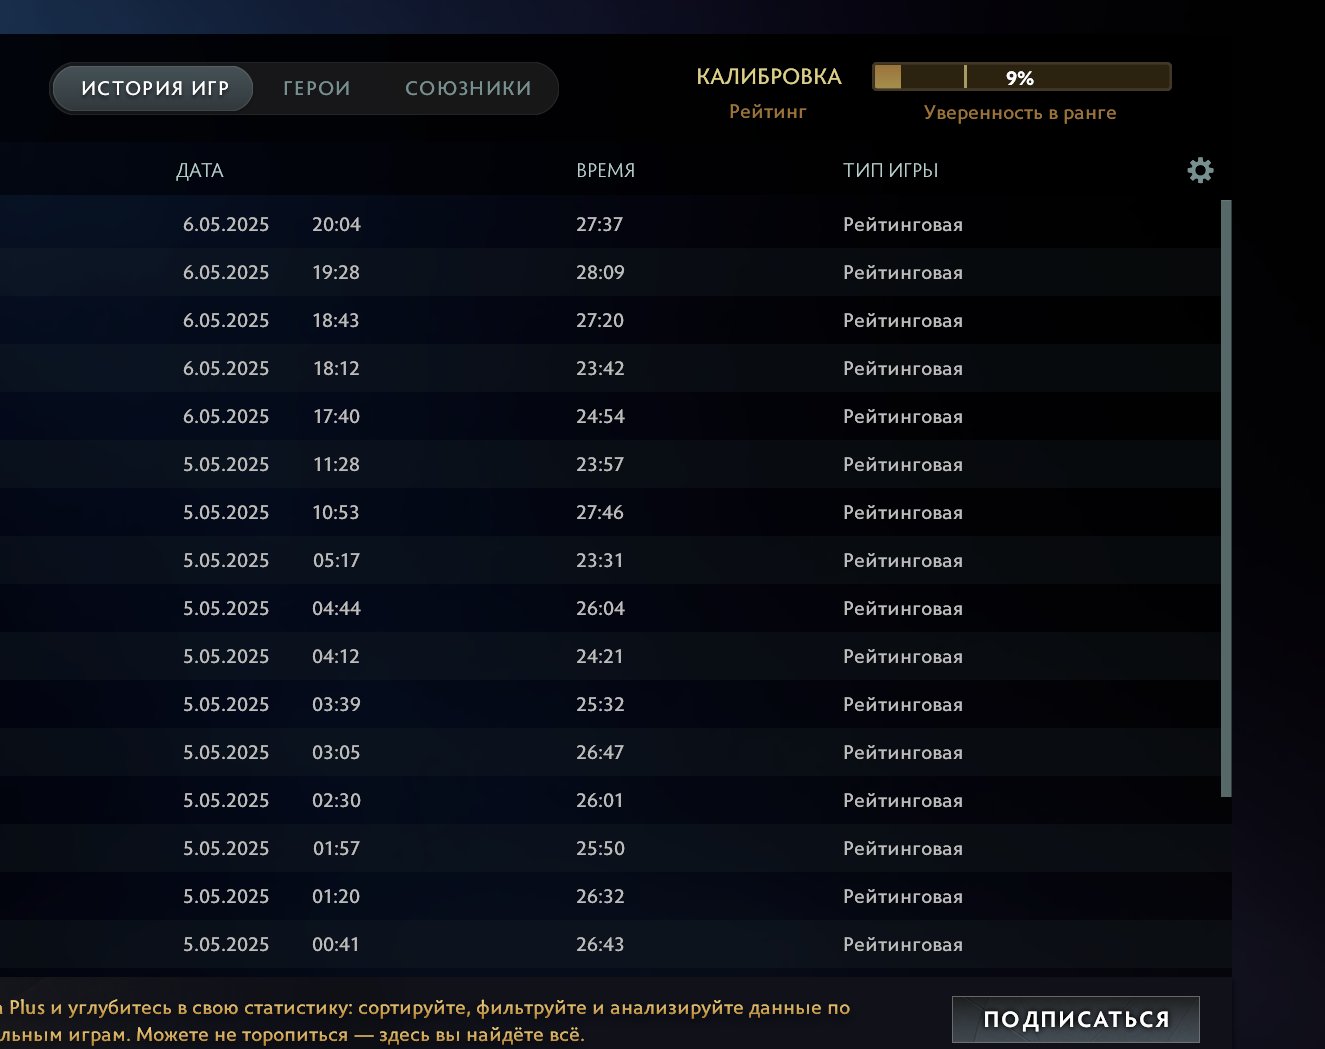Viewport: 1325px width, 1049px height.
Task: Sort by the ВРЕМЯ column header
Action: coord(605,170)
